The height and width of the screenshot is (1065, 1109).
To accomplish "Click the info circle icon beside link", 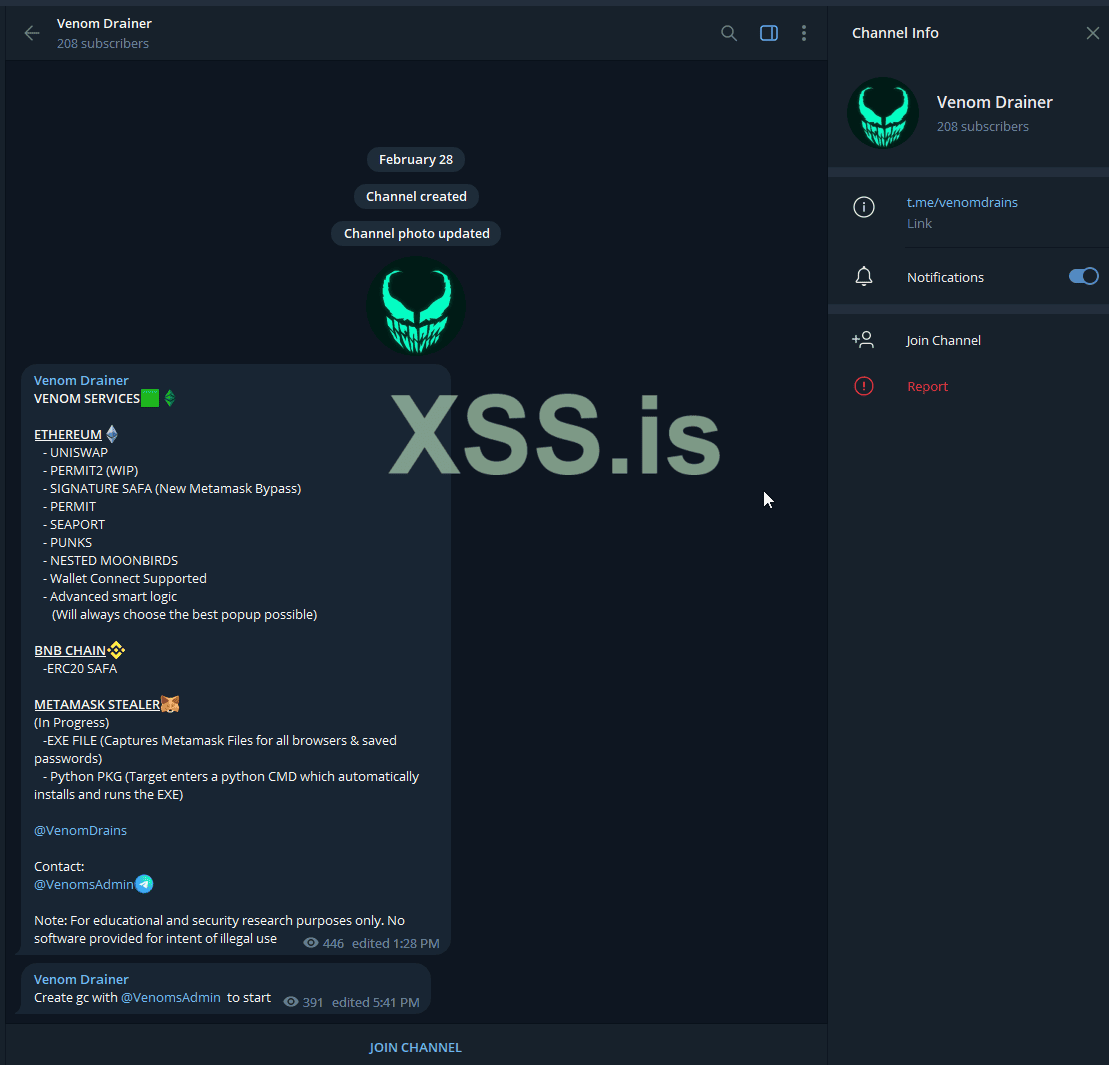I will point(864,207).
